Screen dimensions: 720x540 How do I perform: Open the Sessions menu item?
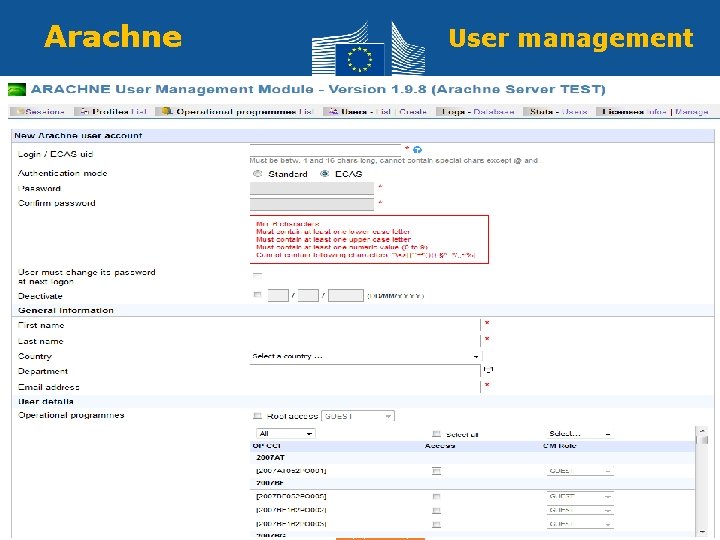coord(45,112)
